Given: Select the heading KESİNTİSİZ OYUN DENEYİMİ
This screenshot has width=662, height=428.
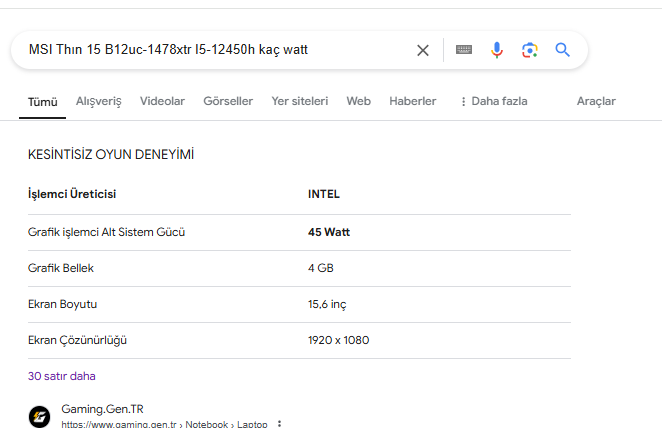Looking at the screenshot, I should click(111, 154).
